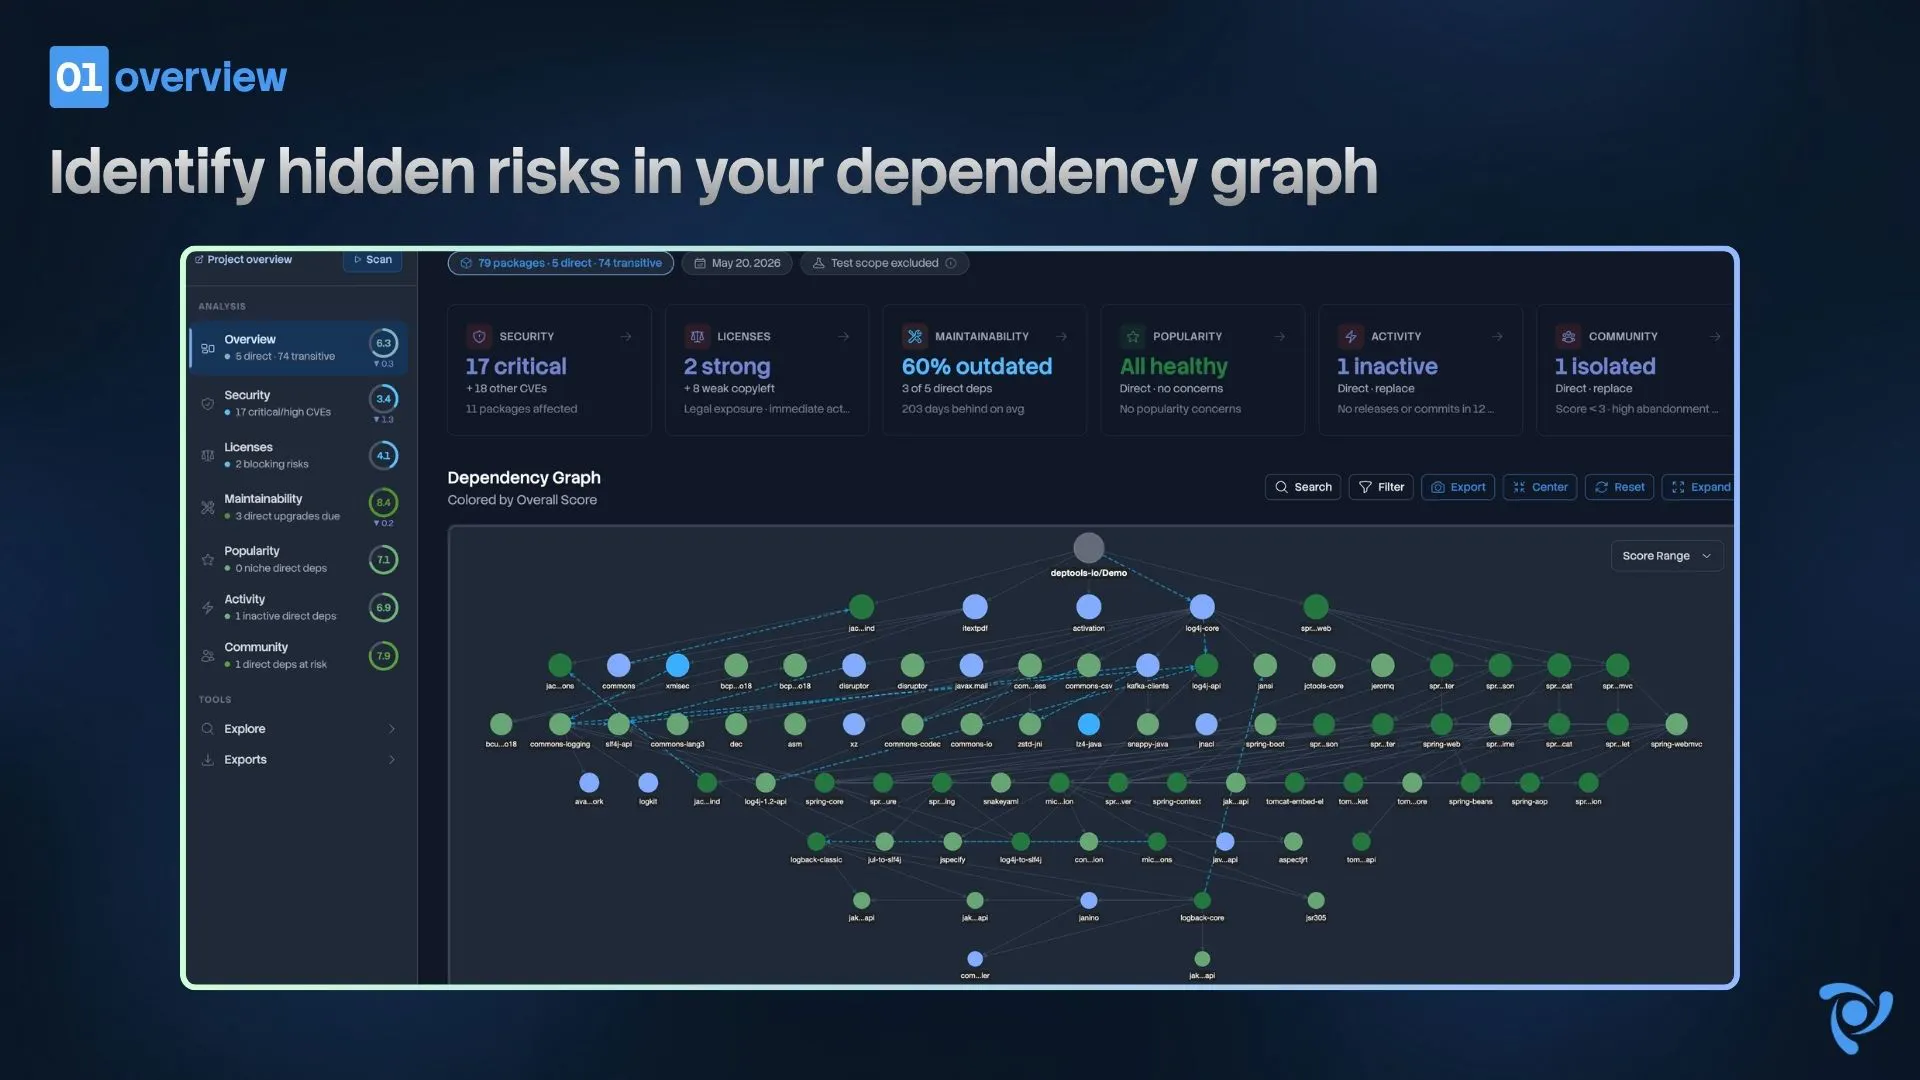The width and height of the screenshot is (1920, 1080).
Task: Select Overview in the Analysis sidebar
Action: [299, 347]
